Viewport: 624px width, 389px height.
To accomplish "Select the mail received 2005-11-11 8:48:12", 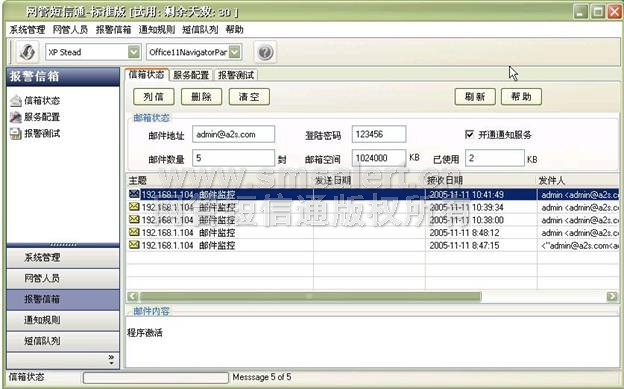I will coord(373,233).
